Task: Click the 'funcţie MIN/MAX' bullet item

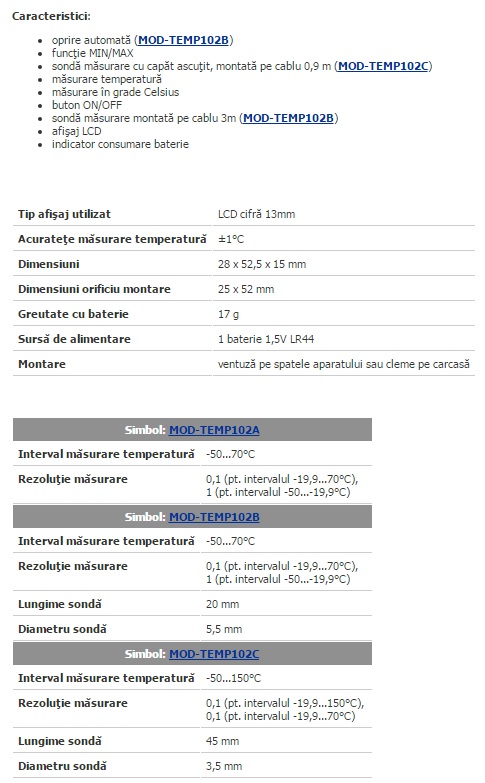Action: click(92, 53)
